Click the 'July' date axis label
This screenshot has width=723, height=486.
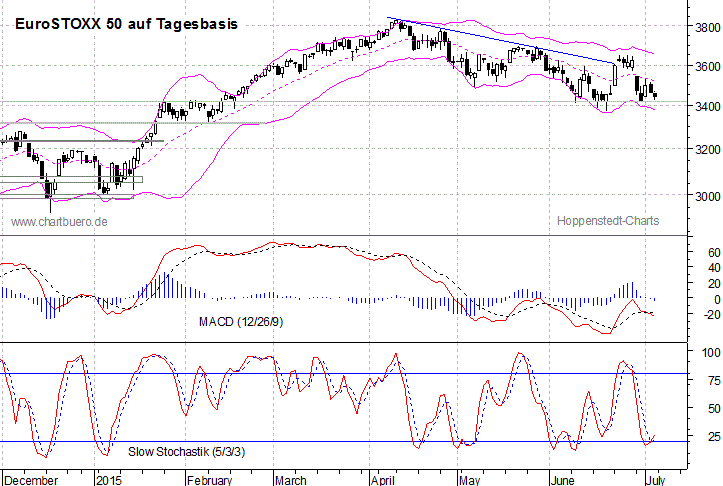[655, 480]
